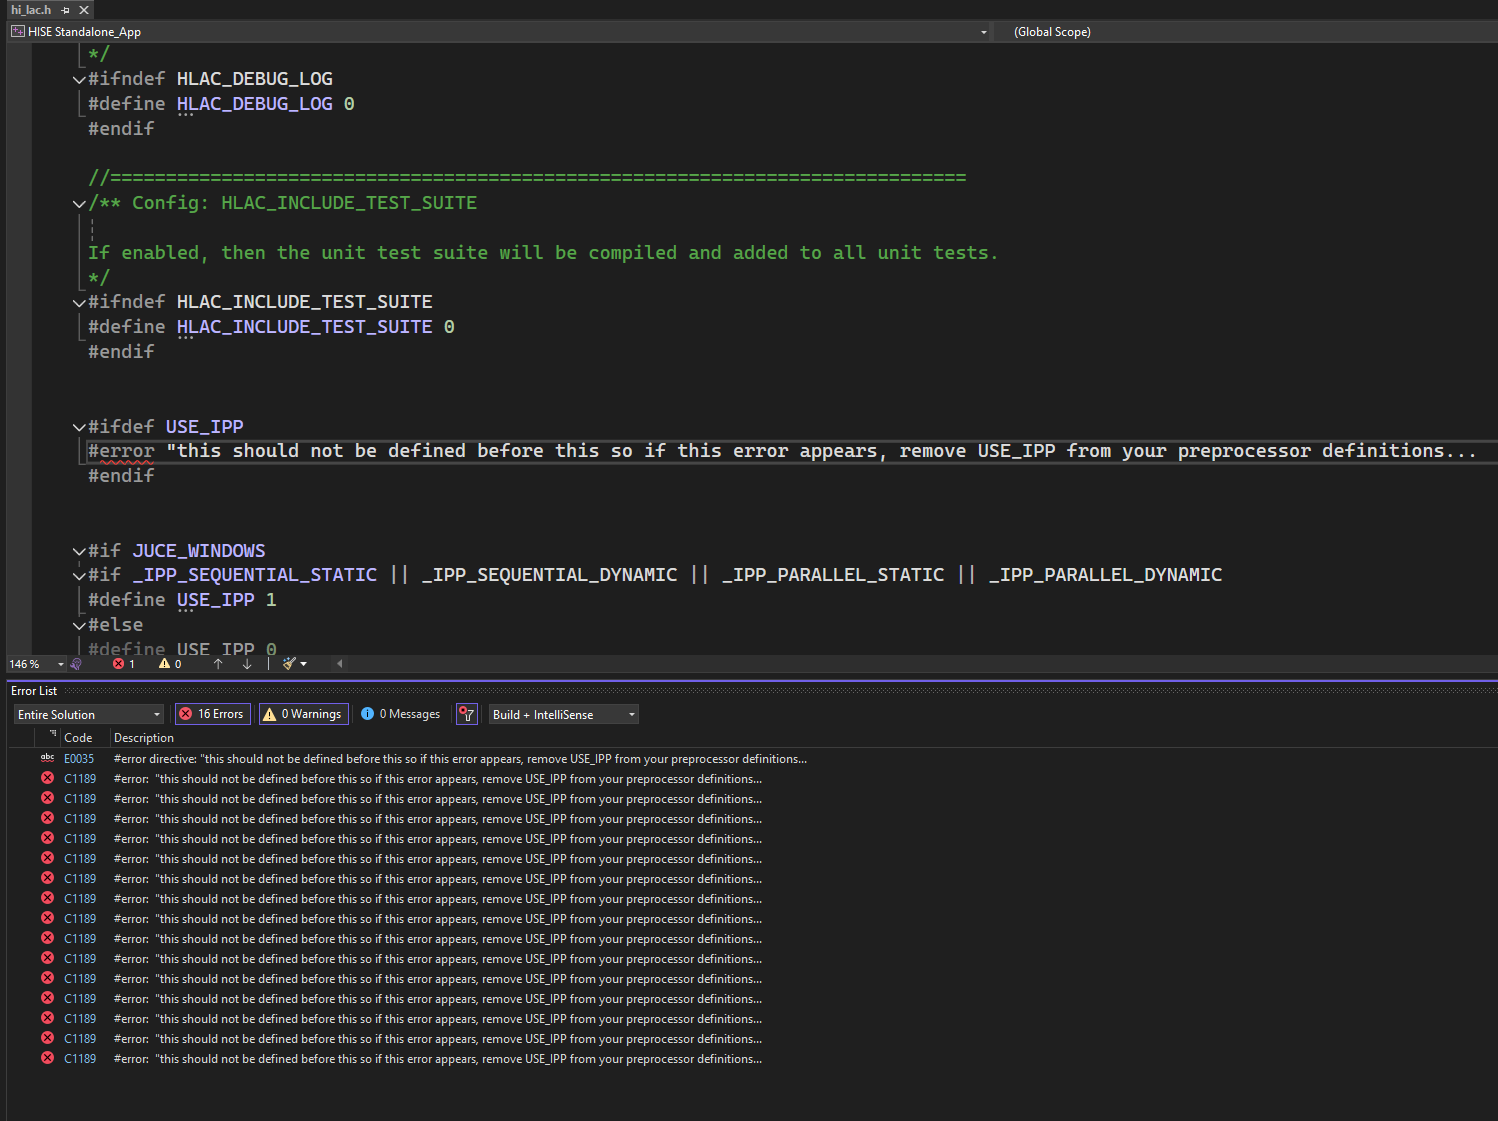The width and height of the screenshot is (1498, 1121).
Task: Click the editor error count indicator
Action: tap(124, 664)
